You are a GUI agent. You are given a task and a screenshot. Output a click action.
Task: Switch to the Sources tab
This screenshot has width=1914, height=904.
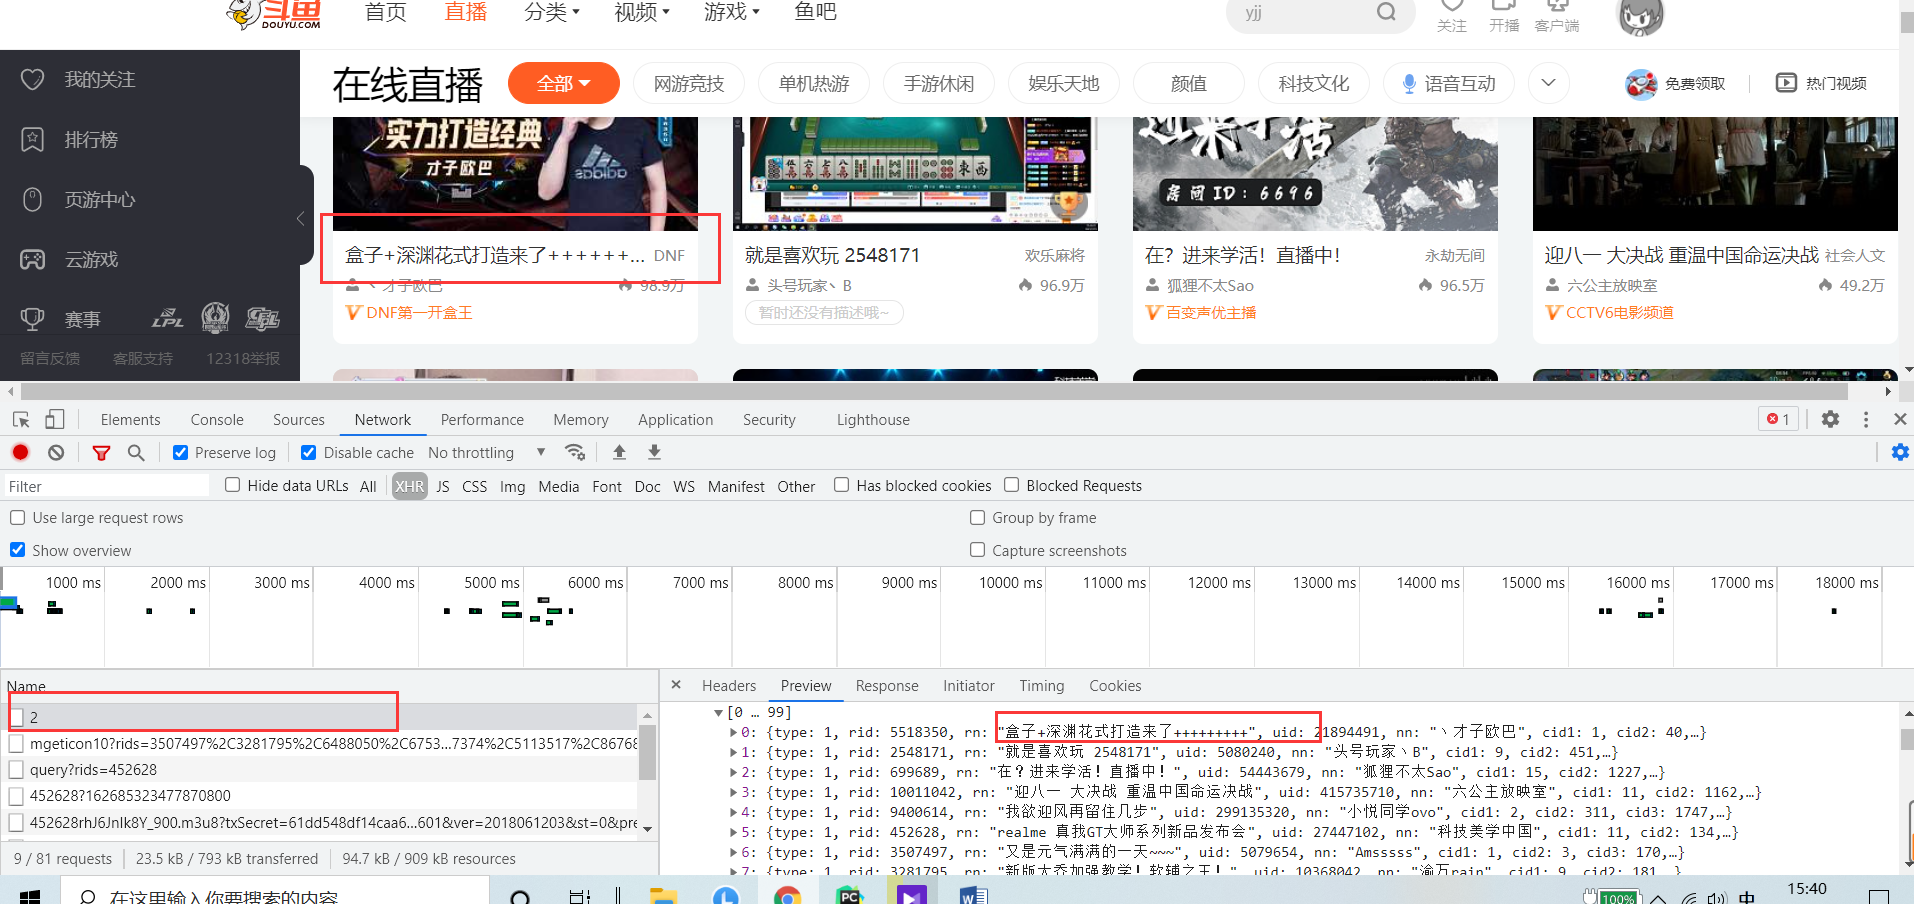299,420
